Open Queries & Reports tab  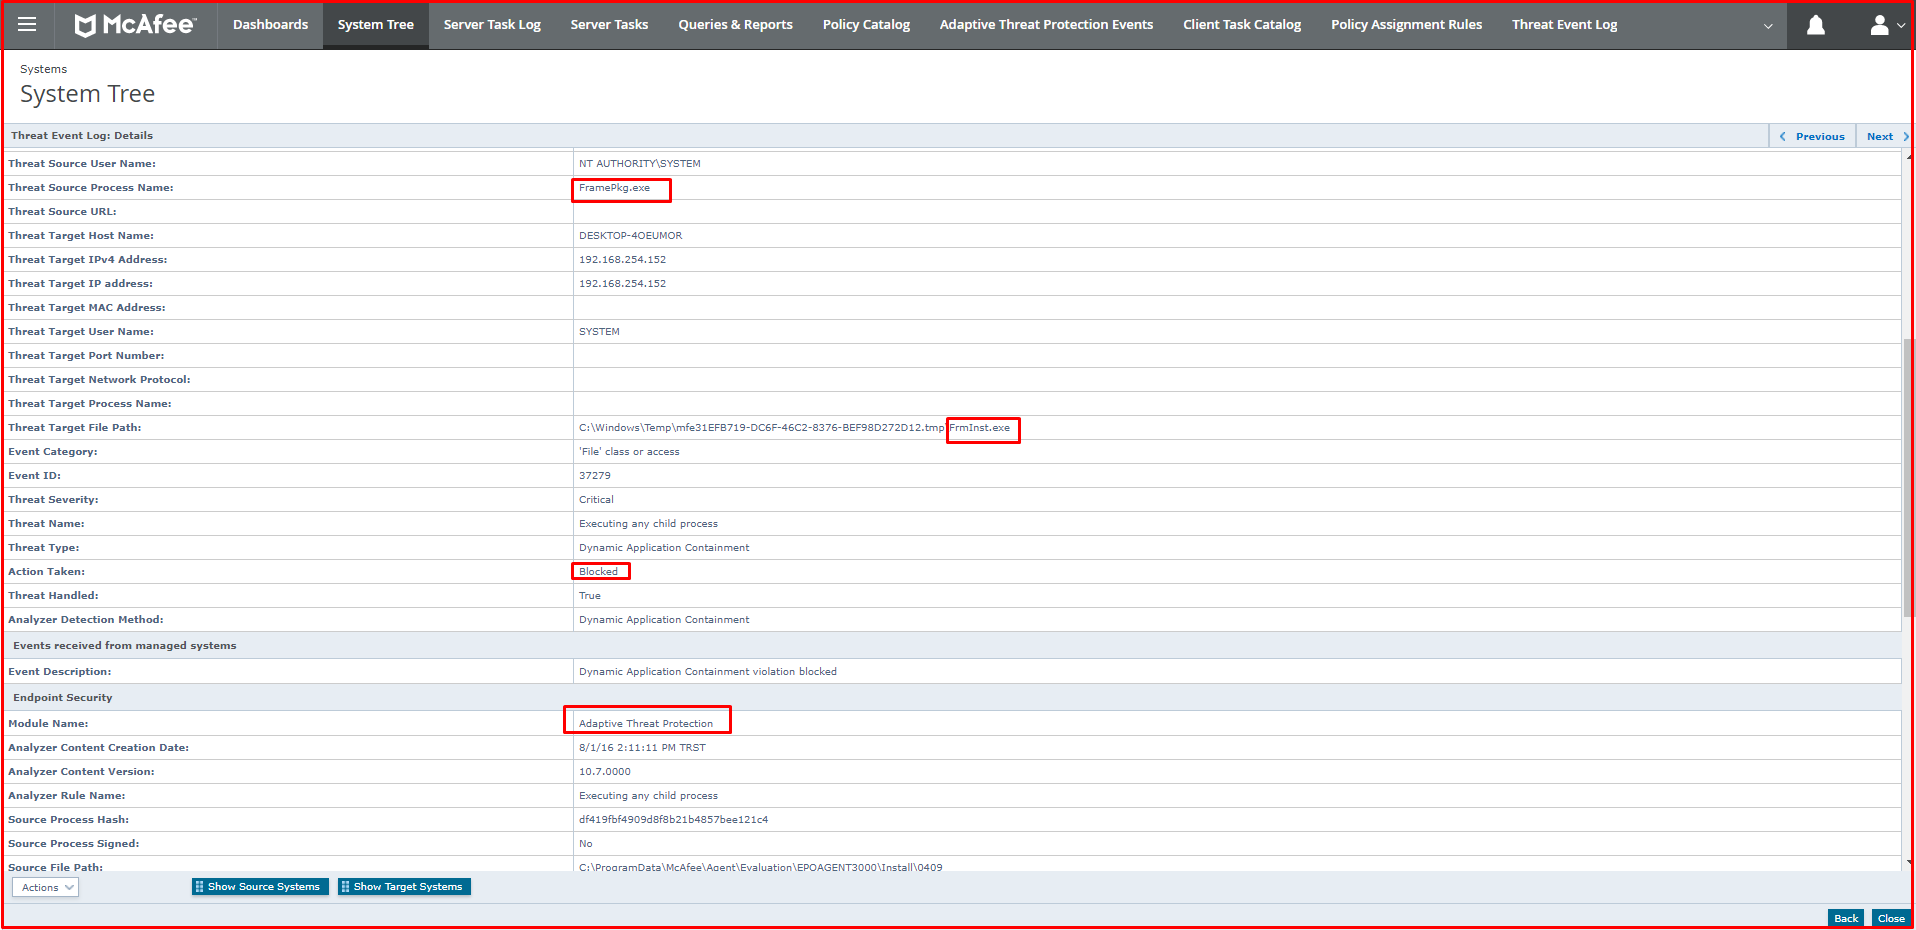point(735,24)
